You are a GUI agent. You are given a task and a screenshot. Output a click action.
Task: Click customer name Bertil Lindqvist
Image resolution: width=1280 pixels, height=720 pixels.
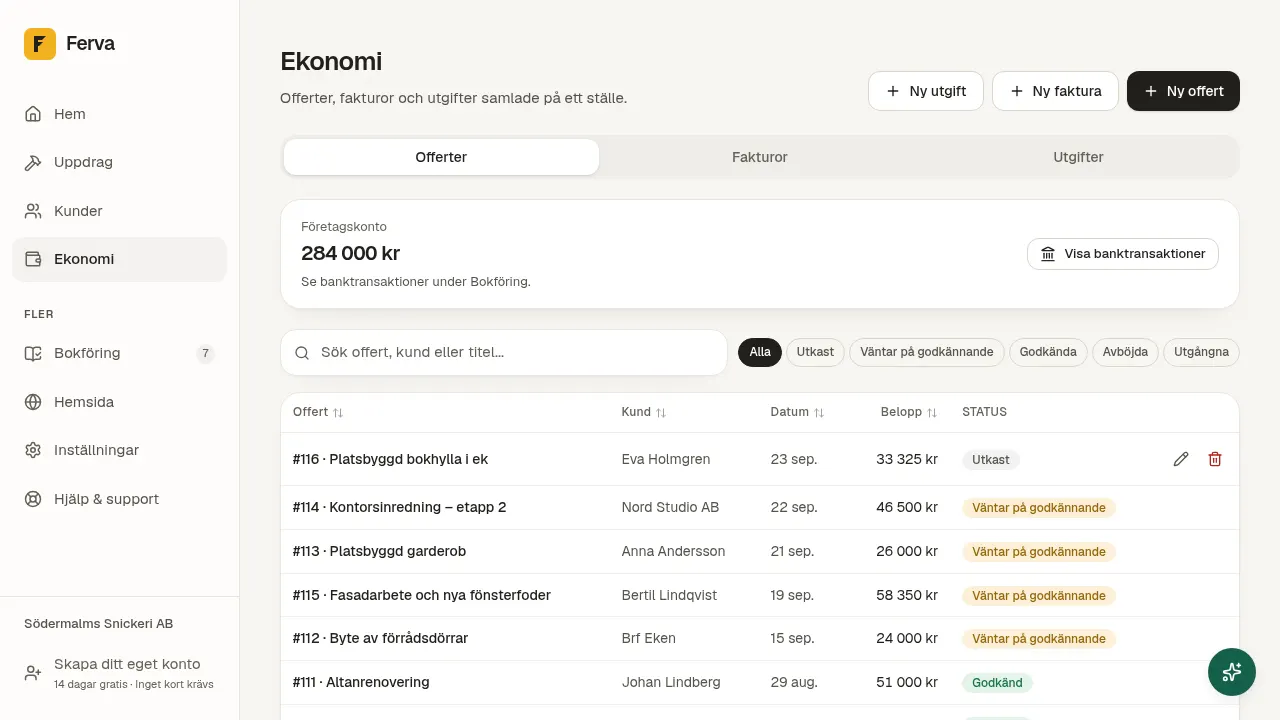[x=669, y=596]
